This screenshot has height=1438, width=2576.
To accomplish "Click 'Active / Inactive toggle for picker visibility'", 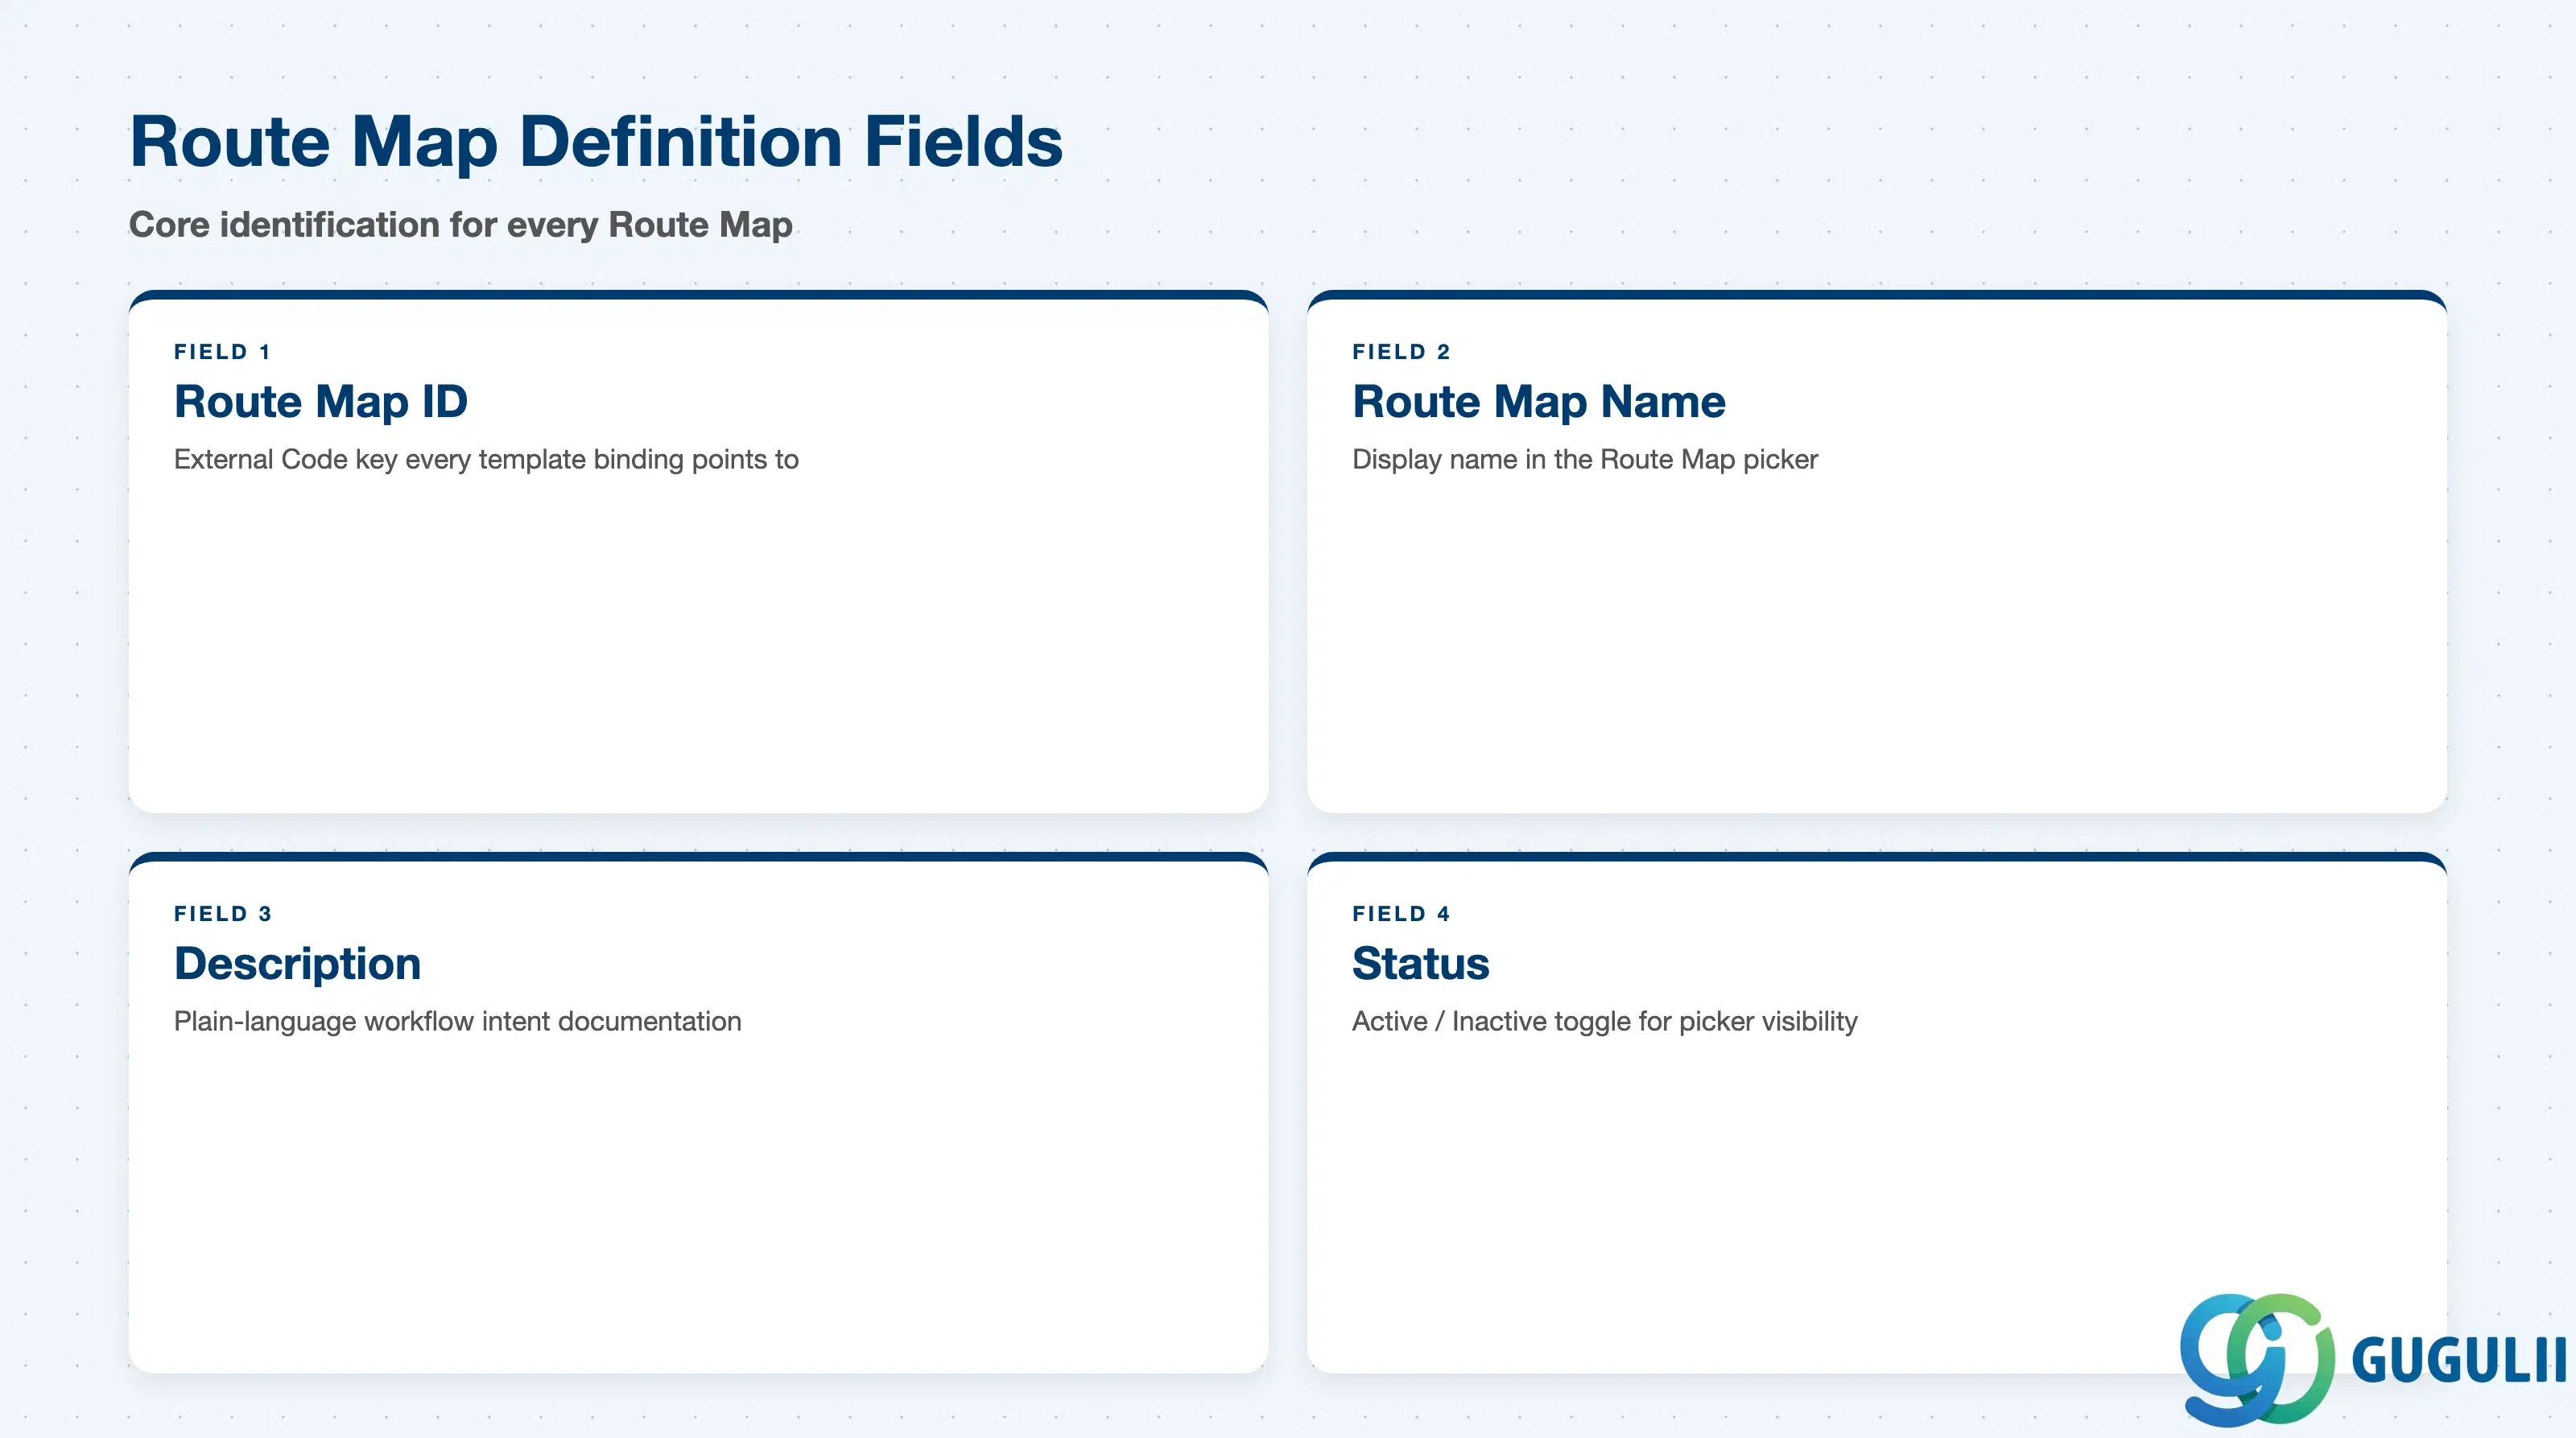I will pos(1605,1022).
